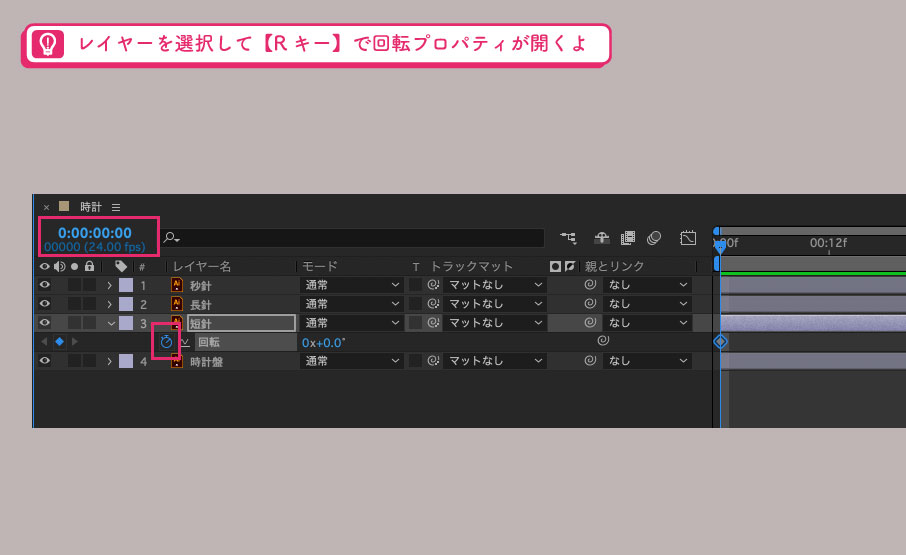Toggle preserve transparency box for 長針

click(415, 304)
